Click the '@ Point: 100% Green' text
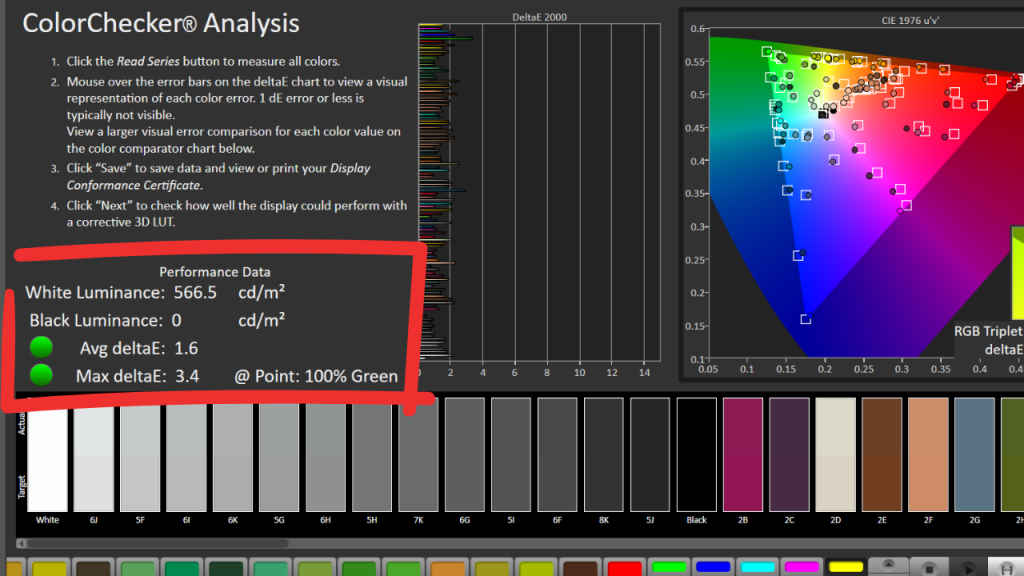 (x=316, y=376)
